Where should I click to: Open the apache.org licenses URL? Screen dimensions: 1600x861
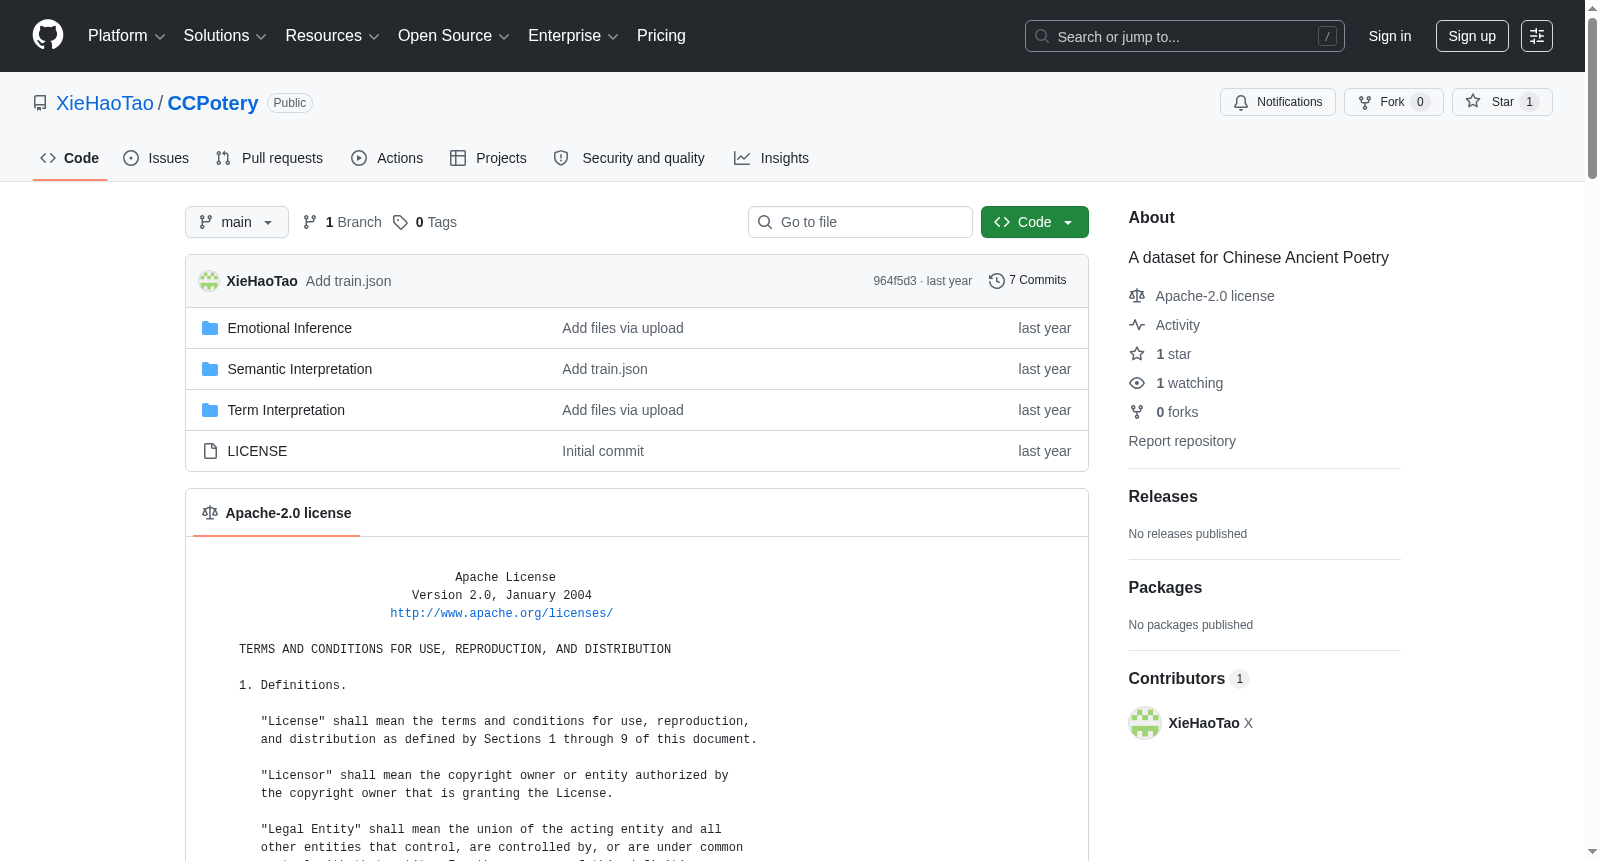[501, 613]
